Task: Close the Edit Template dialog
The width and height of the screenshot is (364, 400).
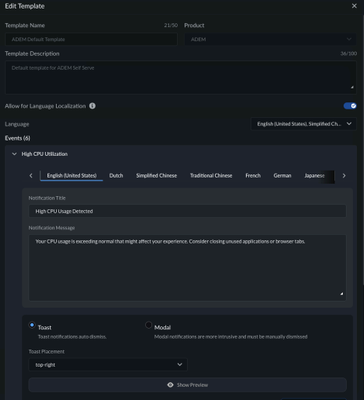Action: point(354,6)
